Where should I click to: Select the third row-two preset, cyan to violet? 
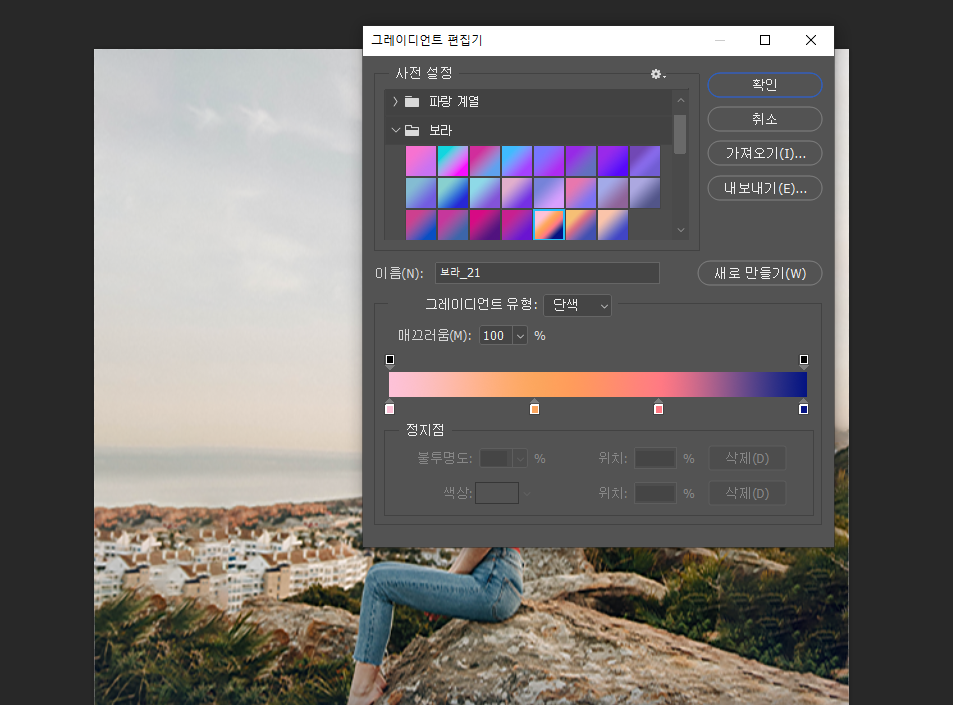pyautogui.click(x=484, y=193)
